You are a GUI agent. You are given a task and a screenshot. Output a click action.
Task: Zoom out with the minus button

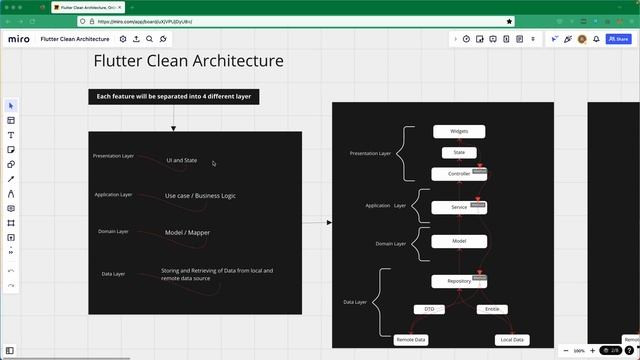[x=566, y=351]
